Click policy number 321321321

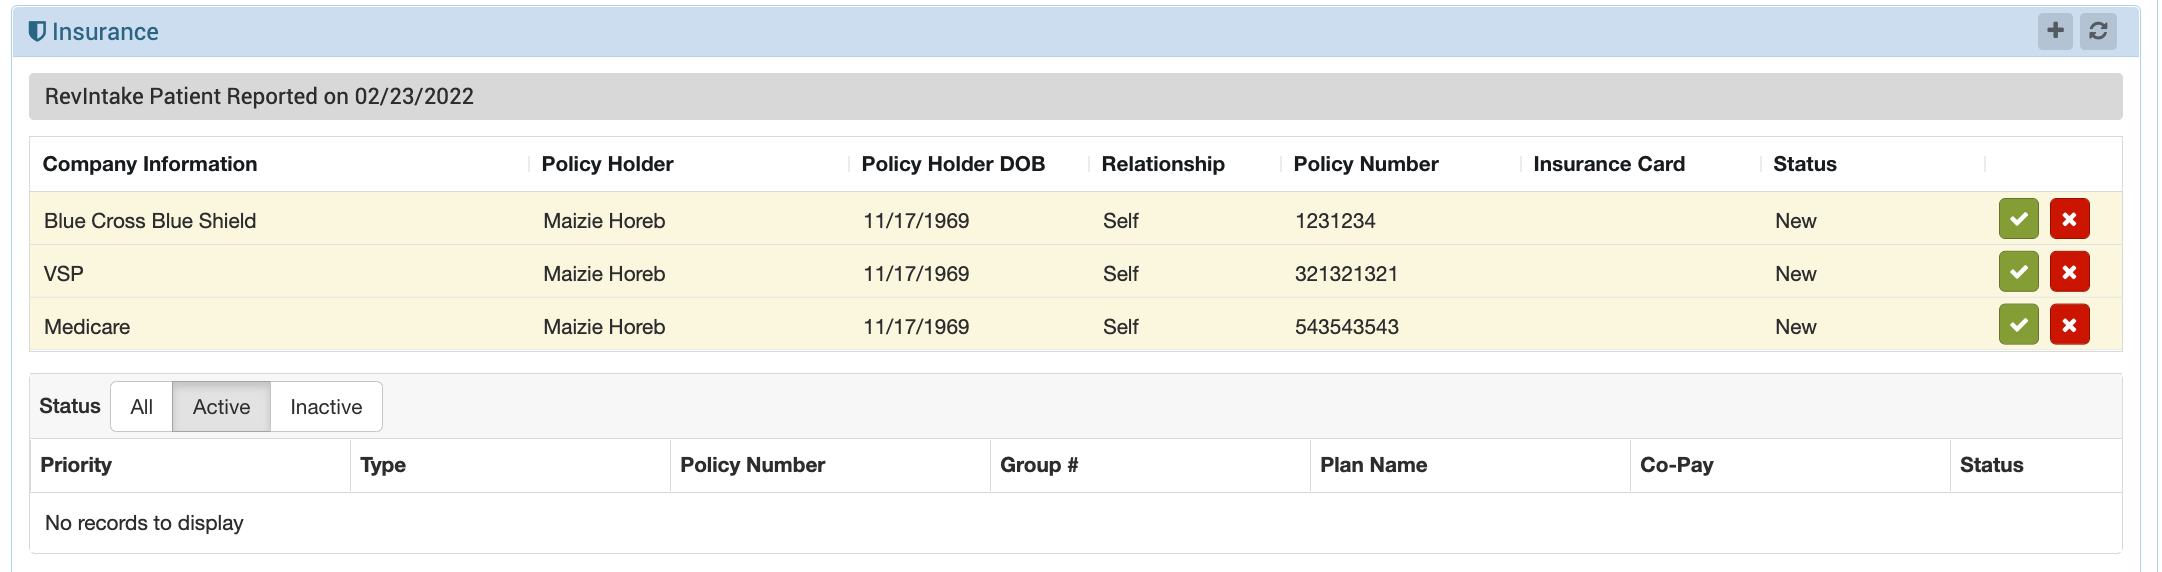coord(1346,274)
